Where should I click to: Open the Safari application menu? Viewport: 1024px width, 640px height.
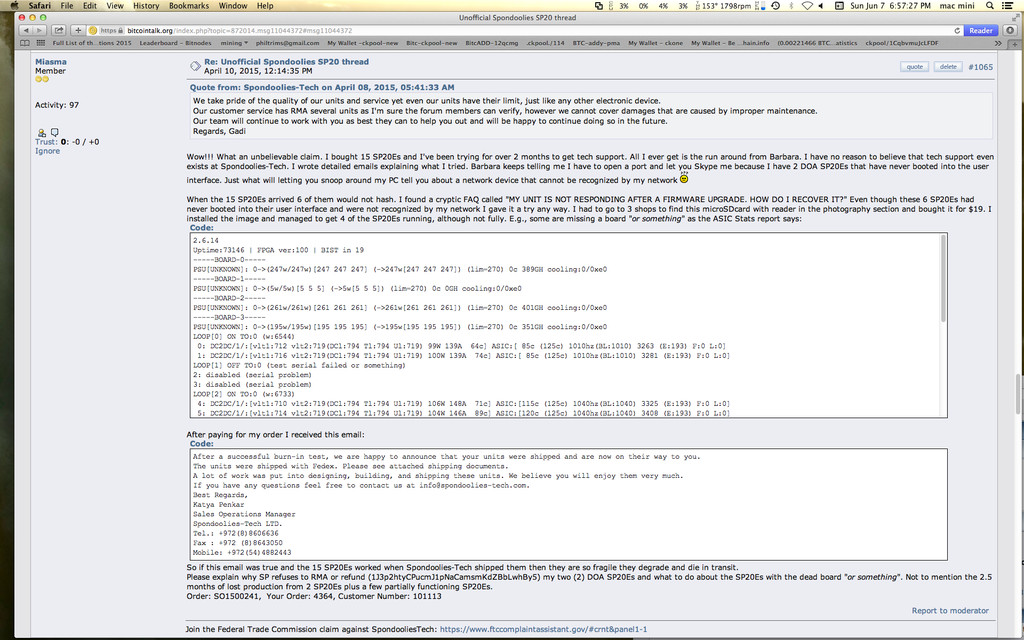tap(39, 6)
